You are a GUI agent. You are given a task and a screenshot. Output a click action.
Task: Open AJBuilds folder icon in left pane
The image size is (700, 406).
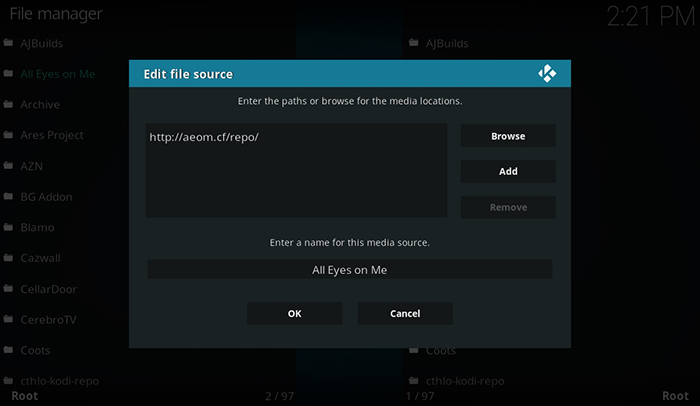click(x=8, y=43)
